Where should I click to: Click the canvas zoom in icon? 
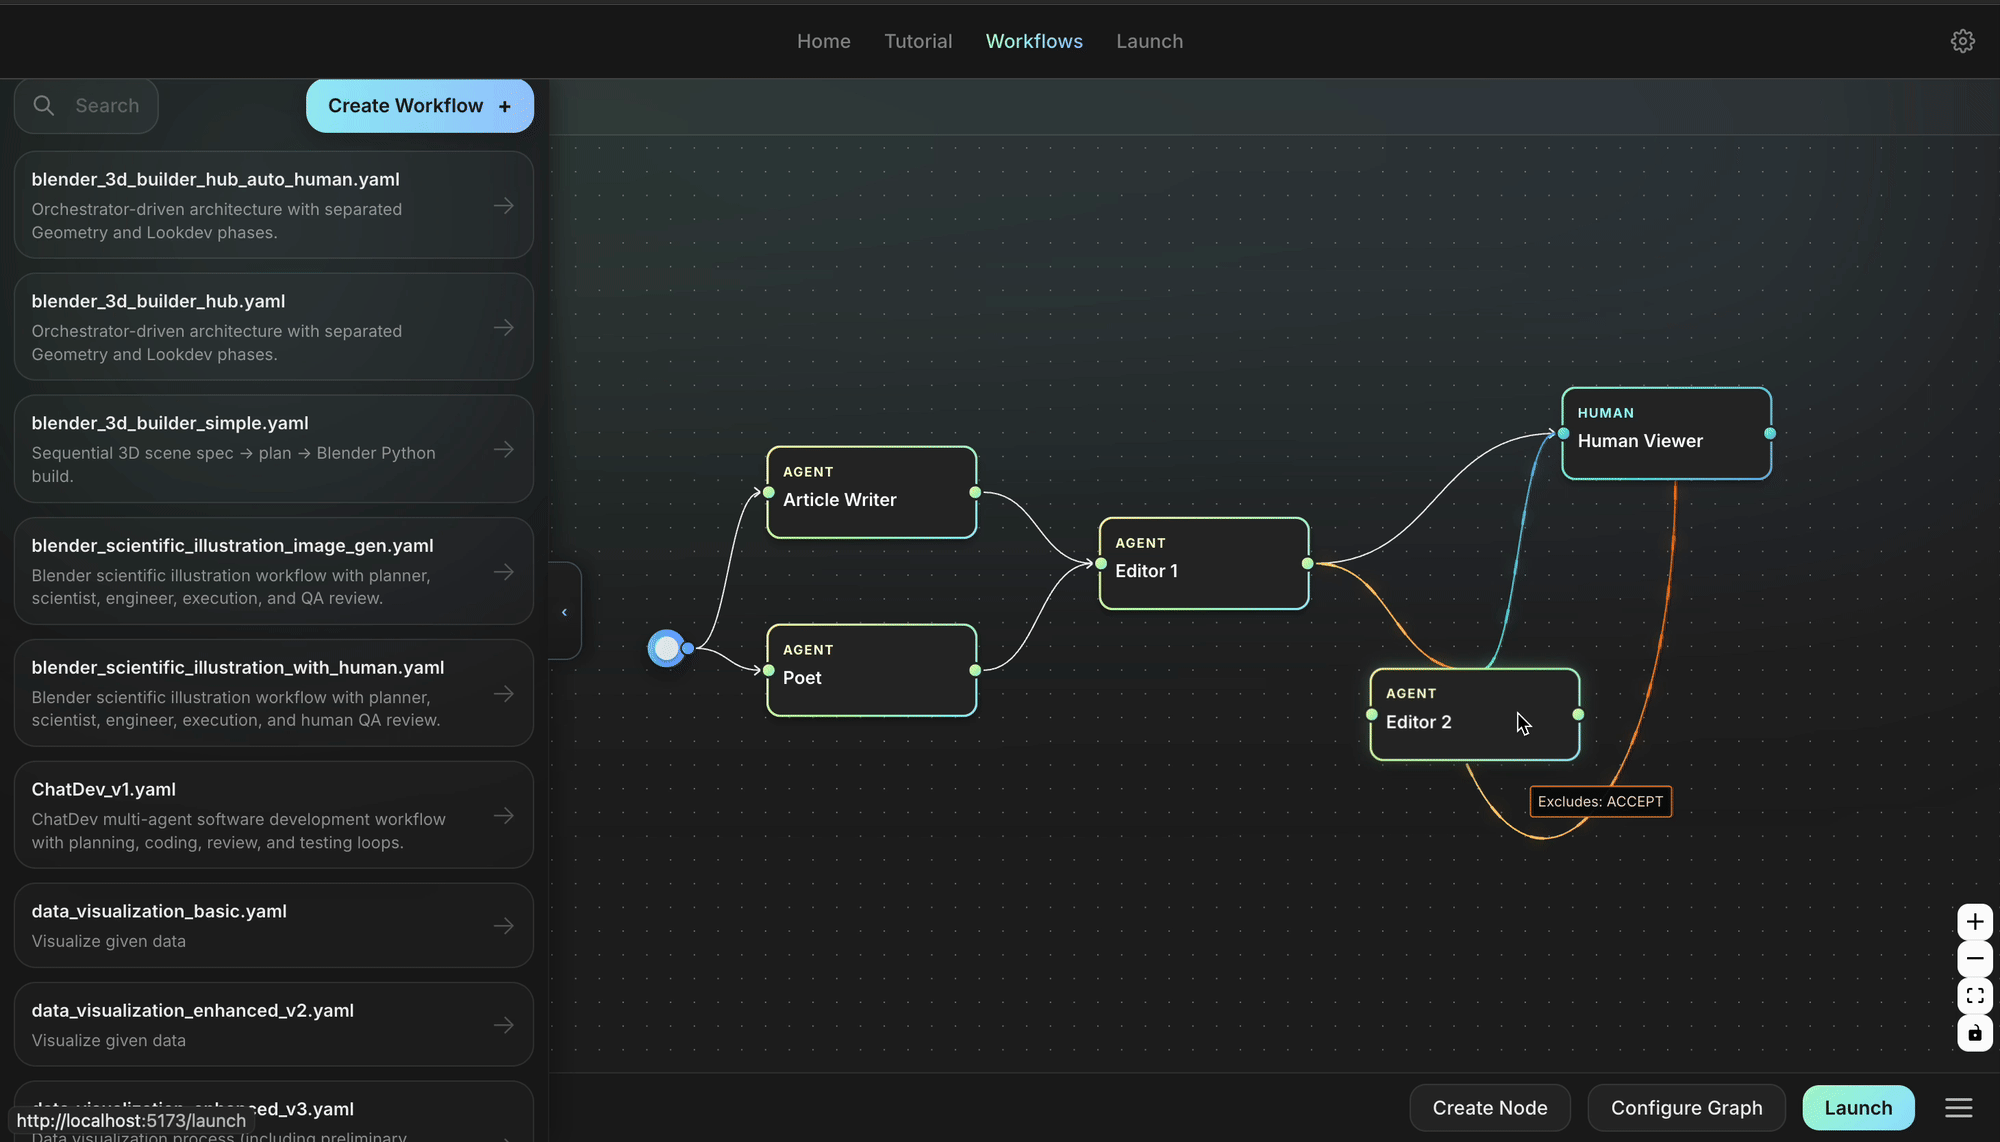coord(1974,921)
